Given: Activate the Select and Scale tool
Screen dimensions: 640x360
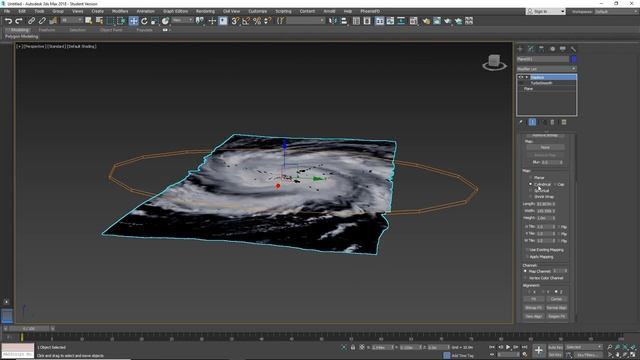Looking at the screenshot, I should tap(155, 21).
